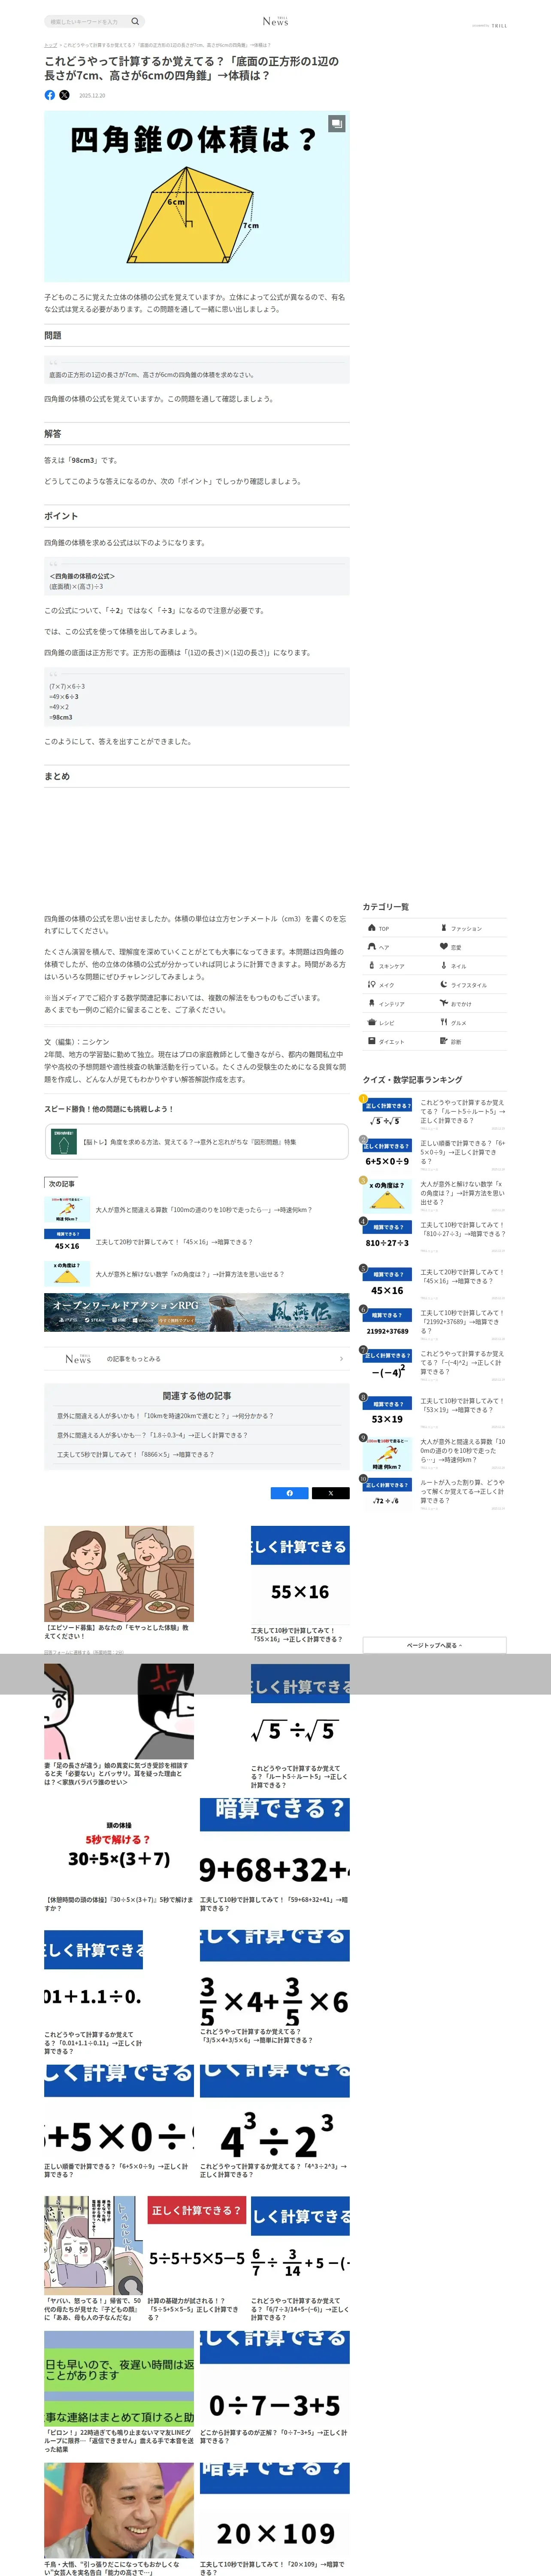Click black X share button below article

[331, 1493]
